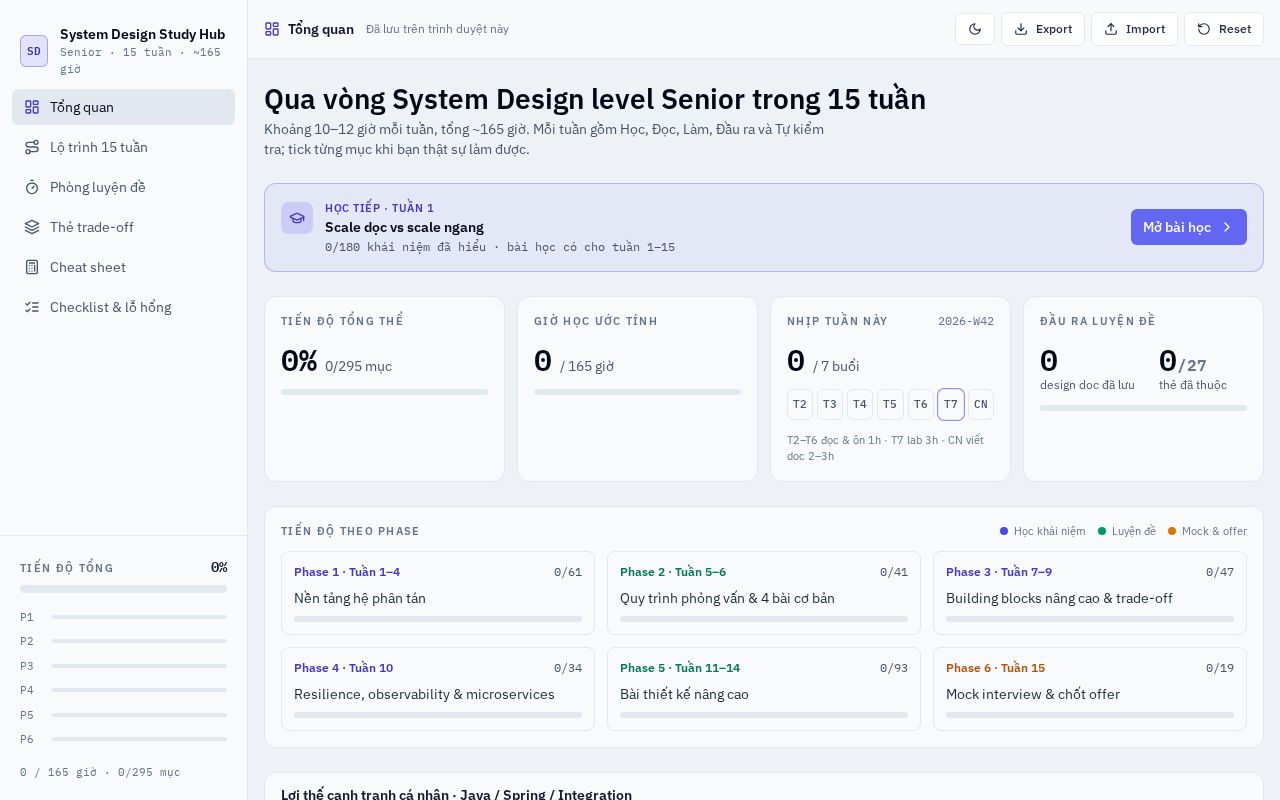Click the purple Học khái niệm legend dot

1004,531
